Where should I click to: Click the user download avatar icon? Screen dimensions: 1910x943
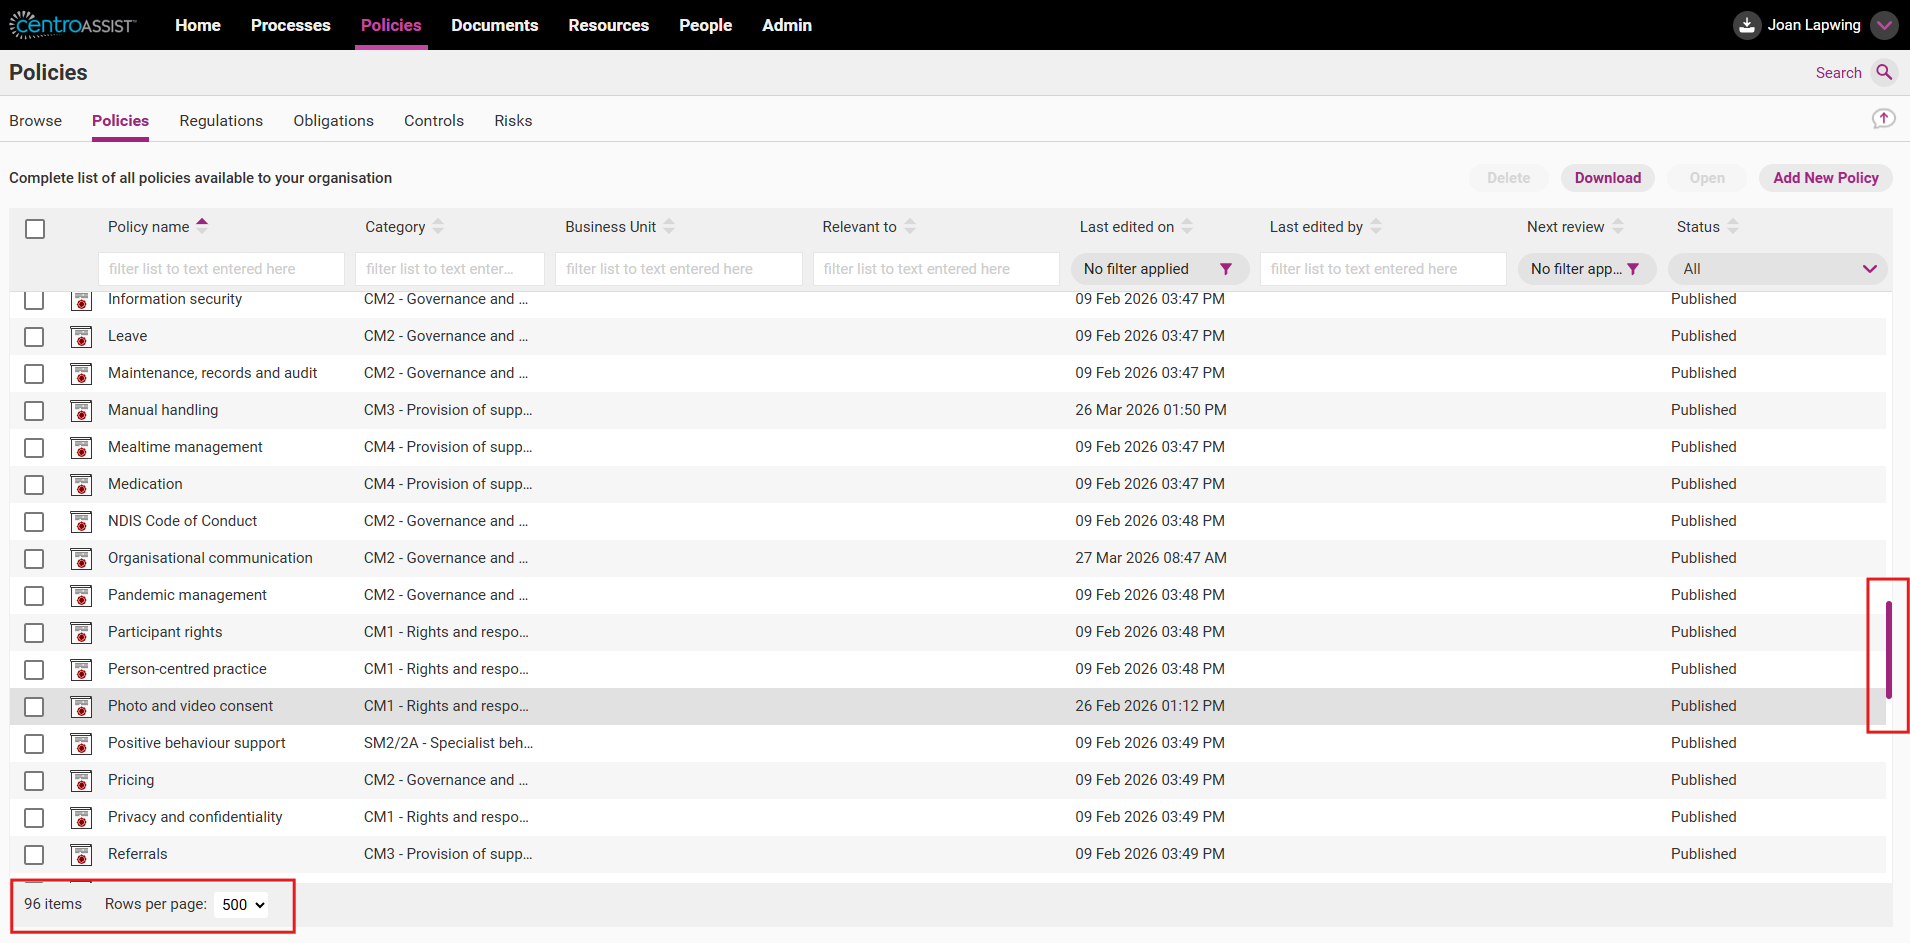(1746, 25)
